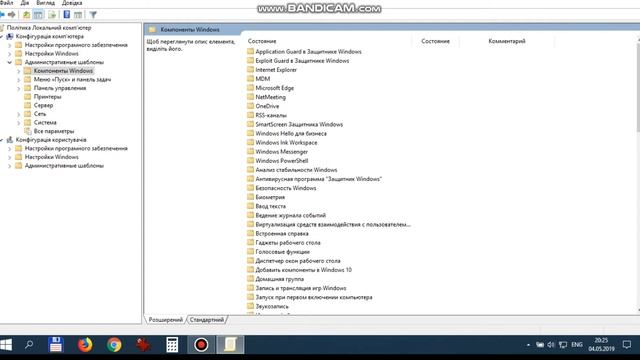This screenshot has height=360, width=640.
Task: Expand Компоненты Windows tree node
Action: pyautogui.click(x=18, y=71)
